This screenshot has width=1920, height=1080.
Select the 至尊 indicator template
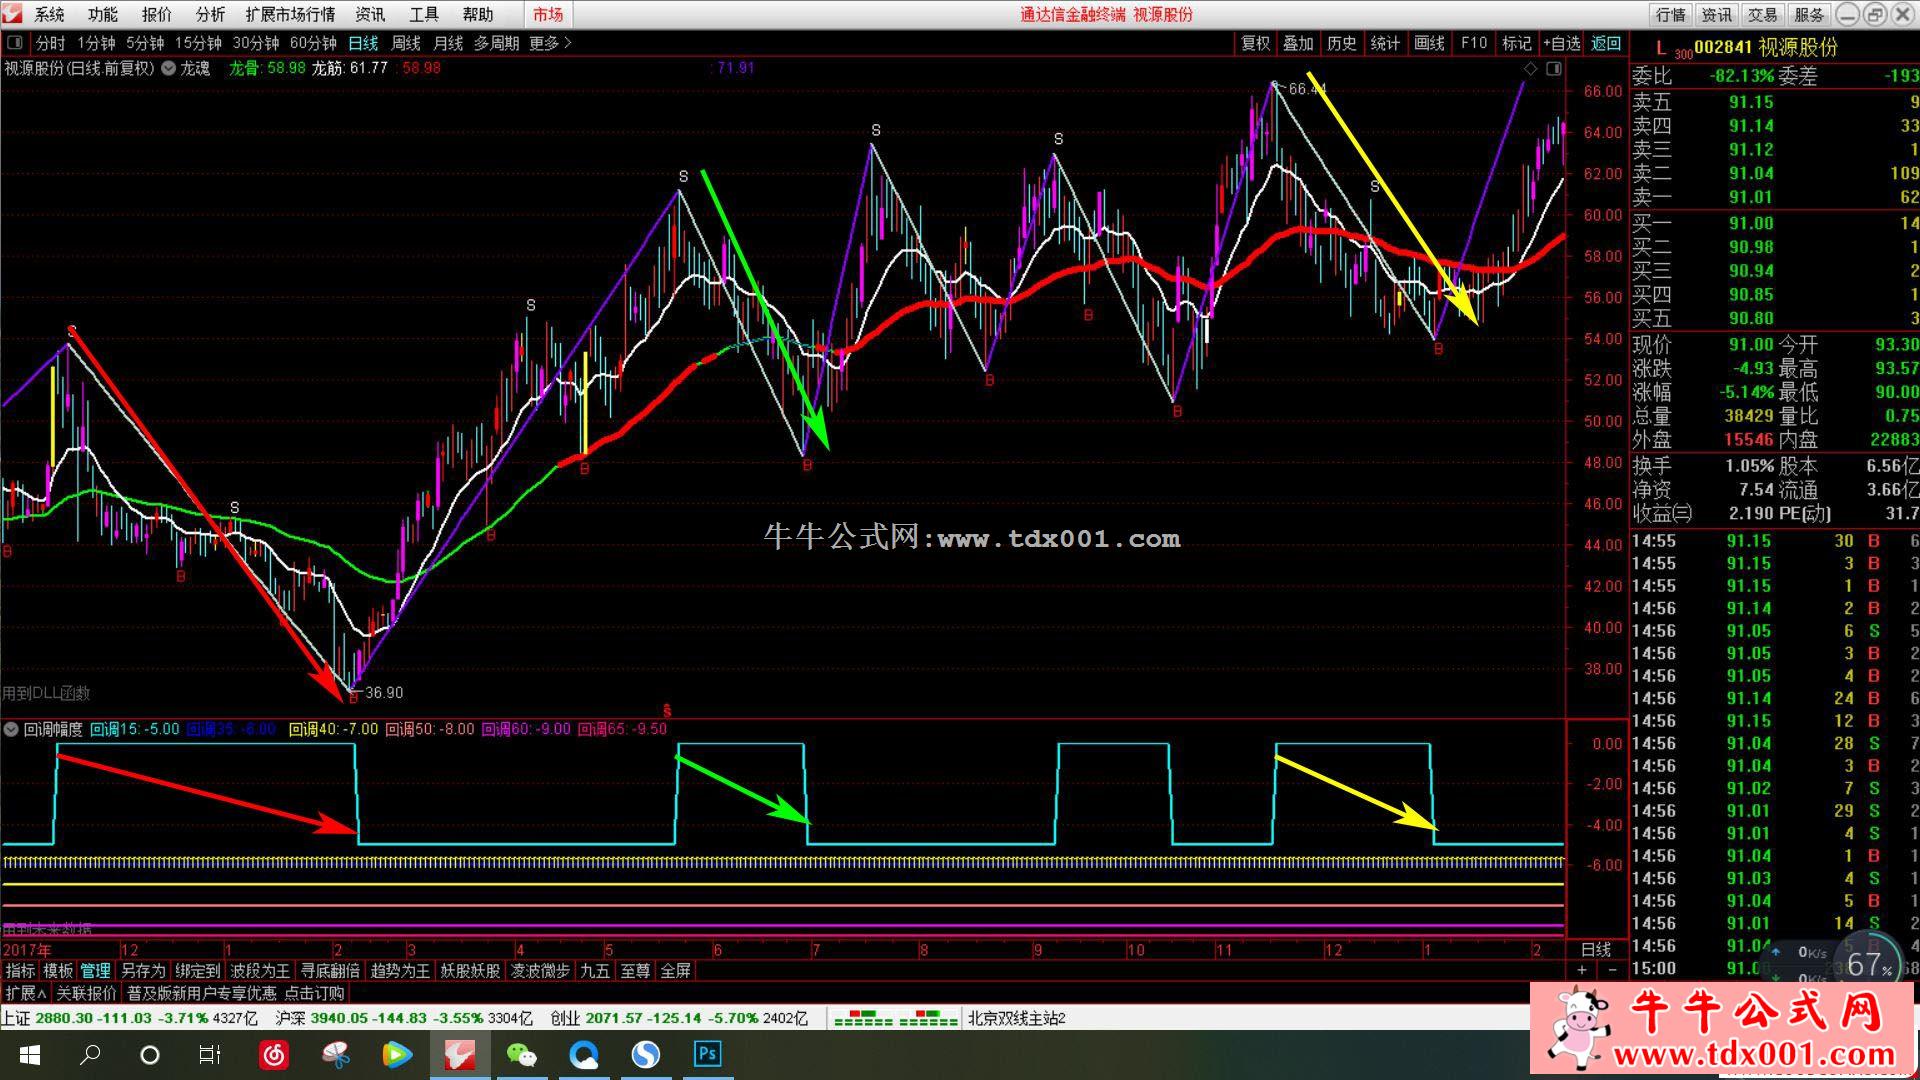coord(635,970)
